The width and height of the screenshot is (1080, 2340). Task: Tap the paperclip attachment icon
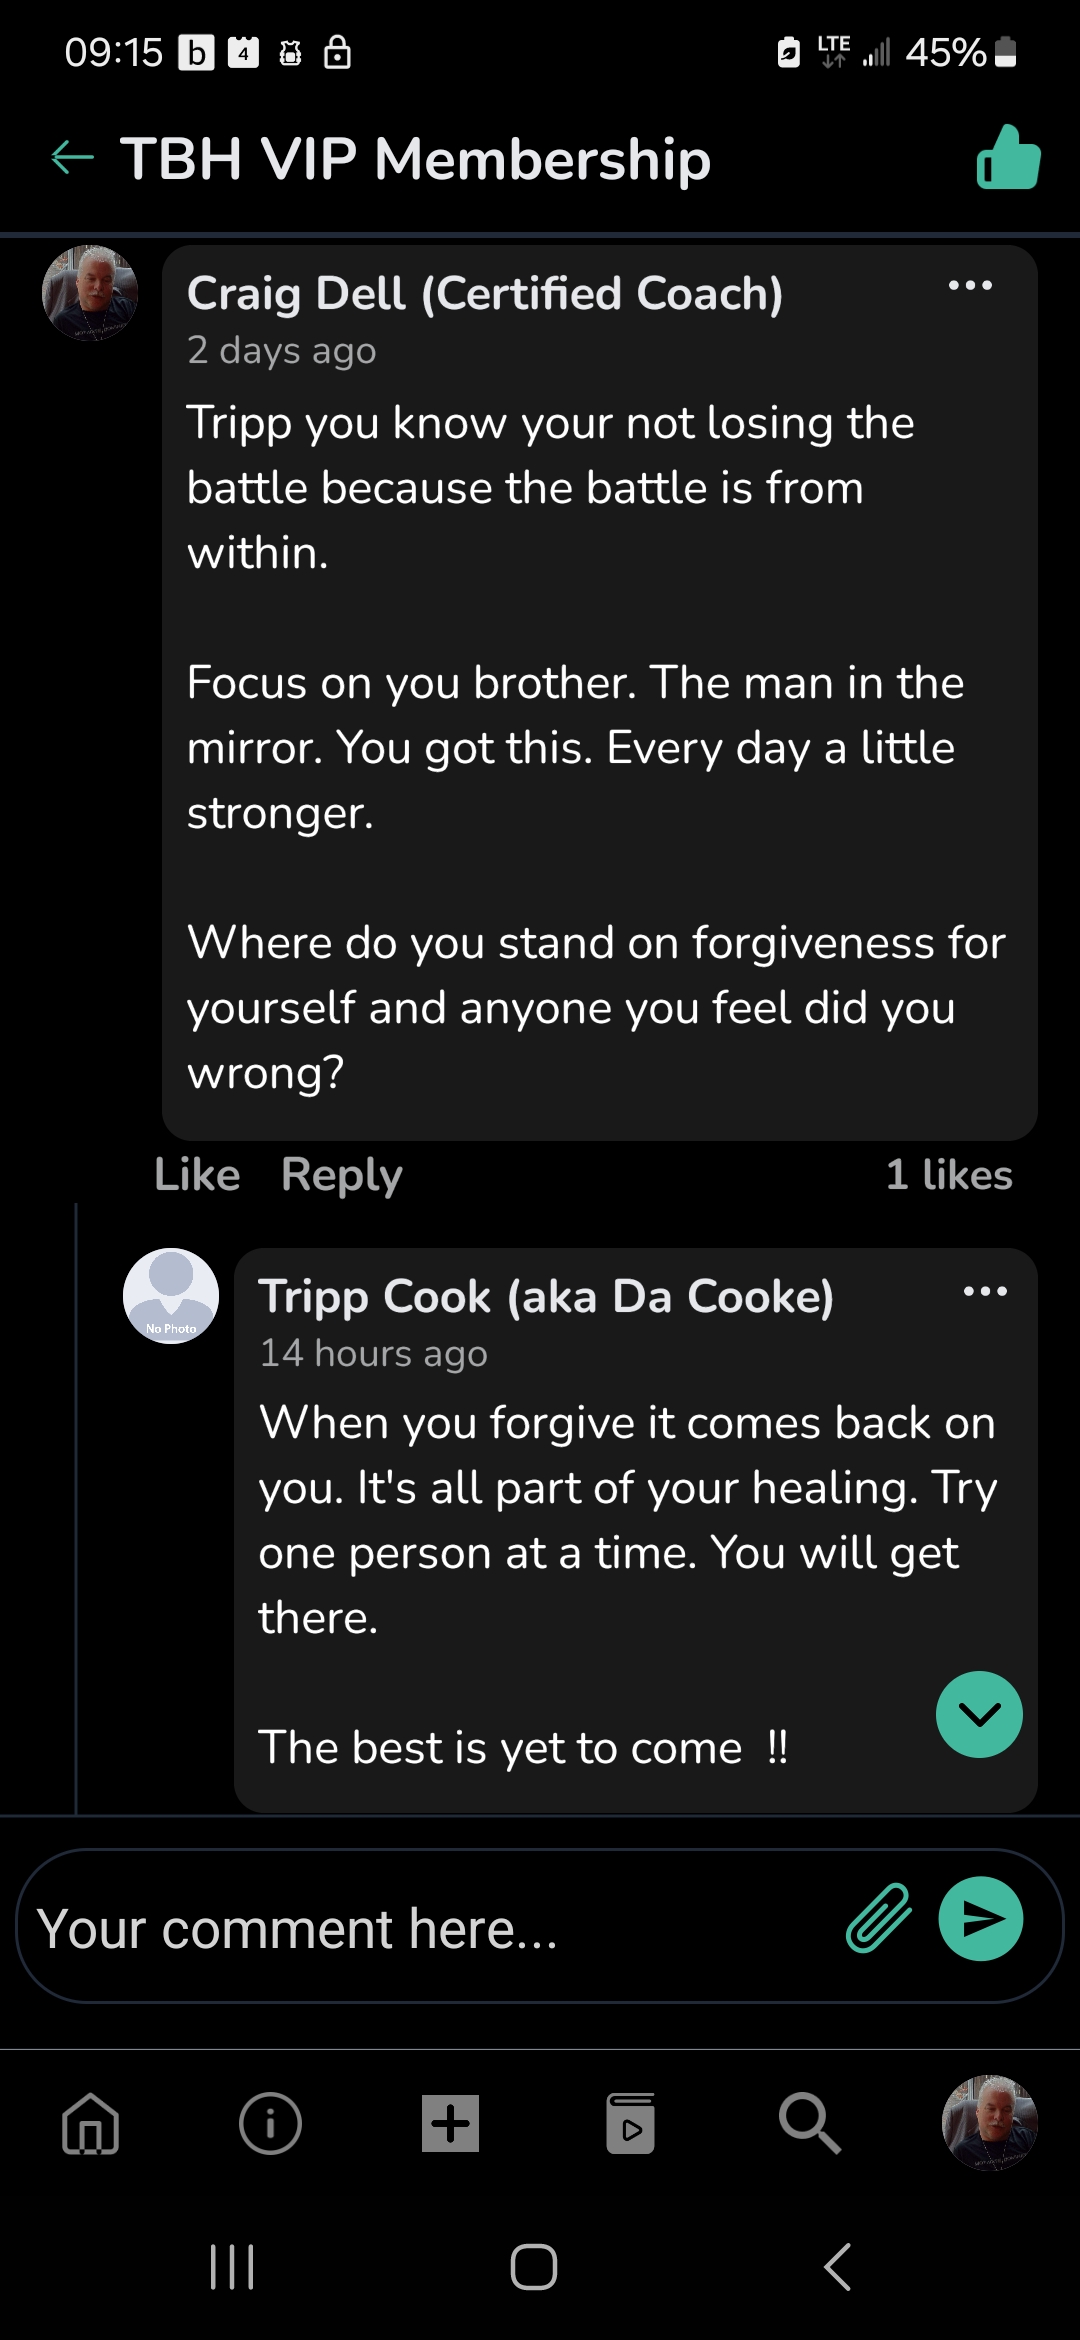[879, 1918]
